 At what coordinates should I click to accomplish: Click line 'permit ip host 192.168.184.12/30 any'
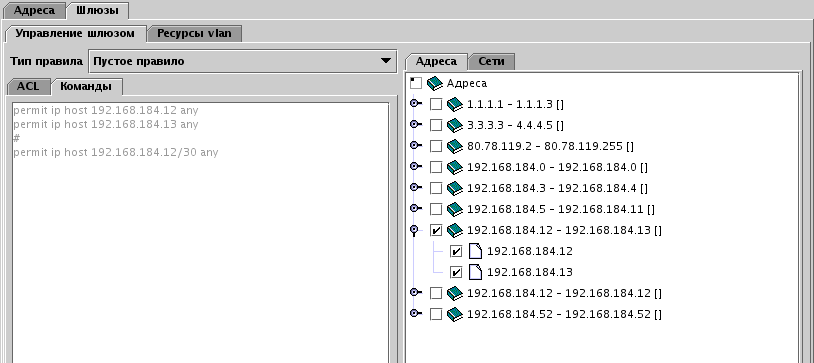coord(116,153)
